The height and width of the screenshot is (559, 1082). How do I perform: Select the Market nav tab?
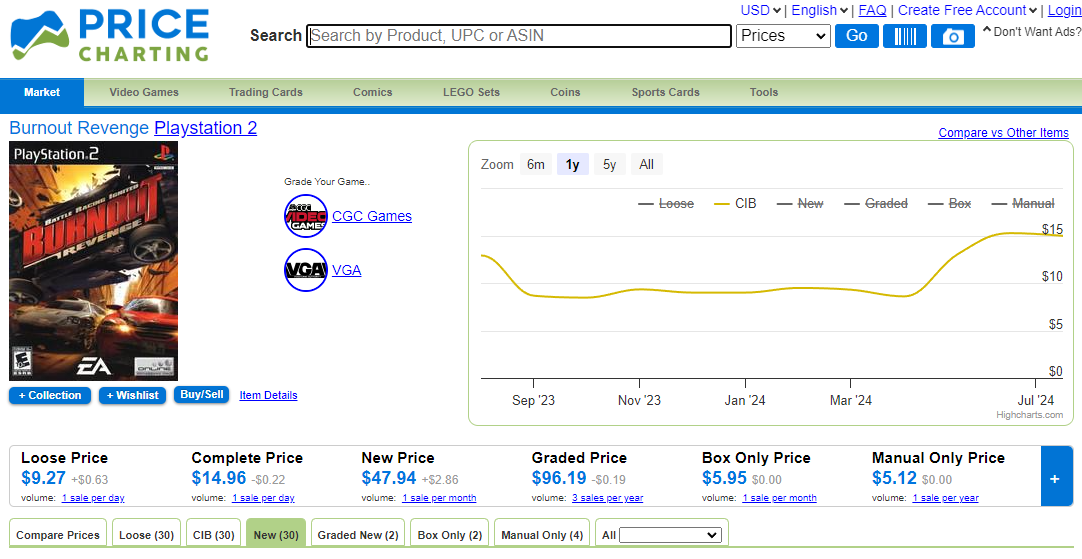(42, 92)
